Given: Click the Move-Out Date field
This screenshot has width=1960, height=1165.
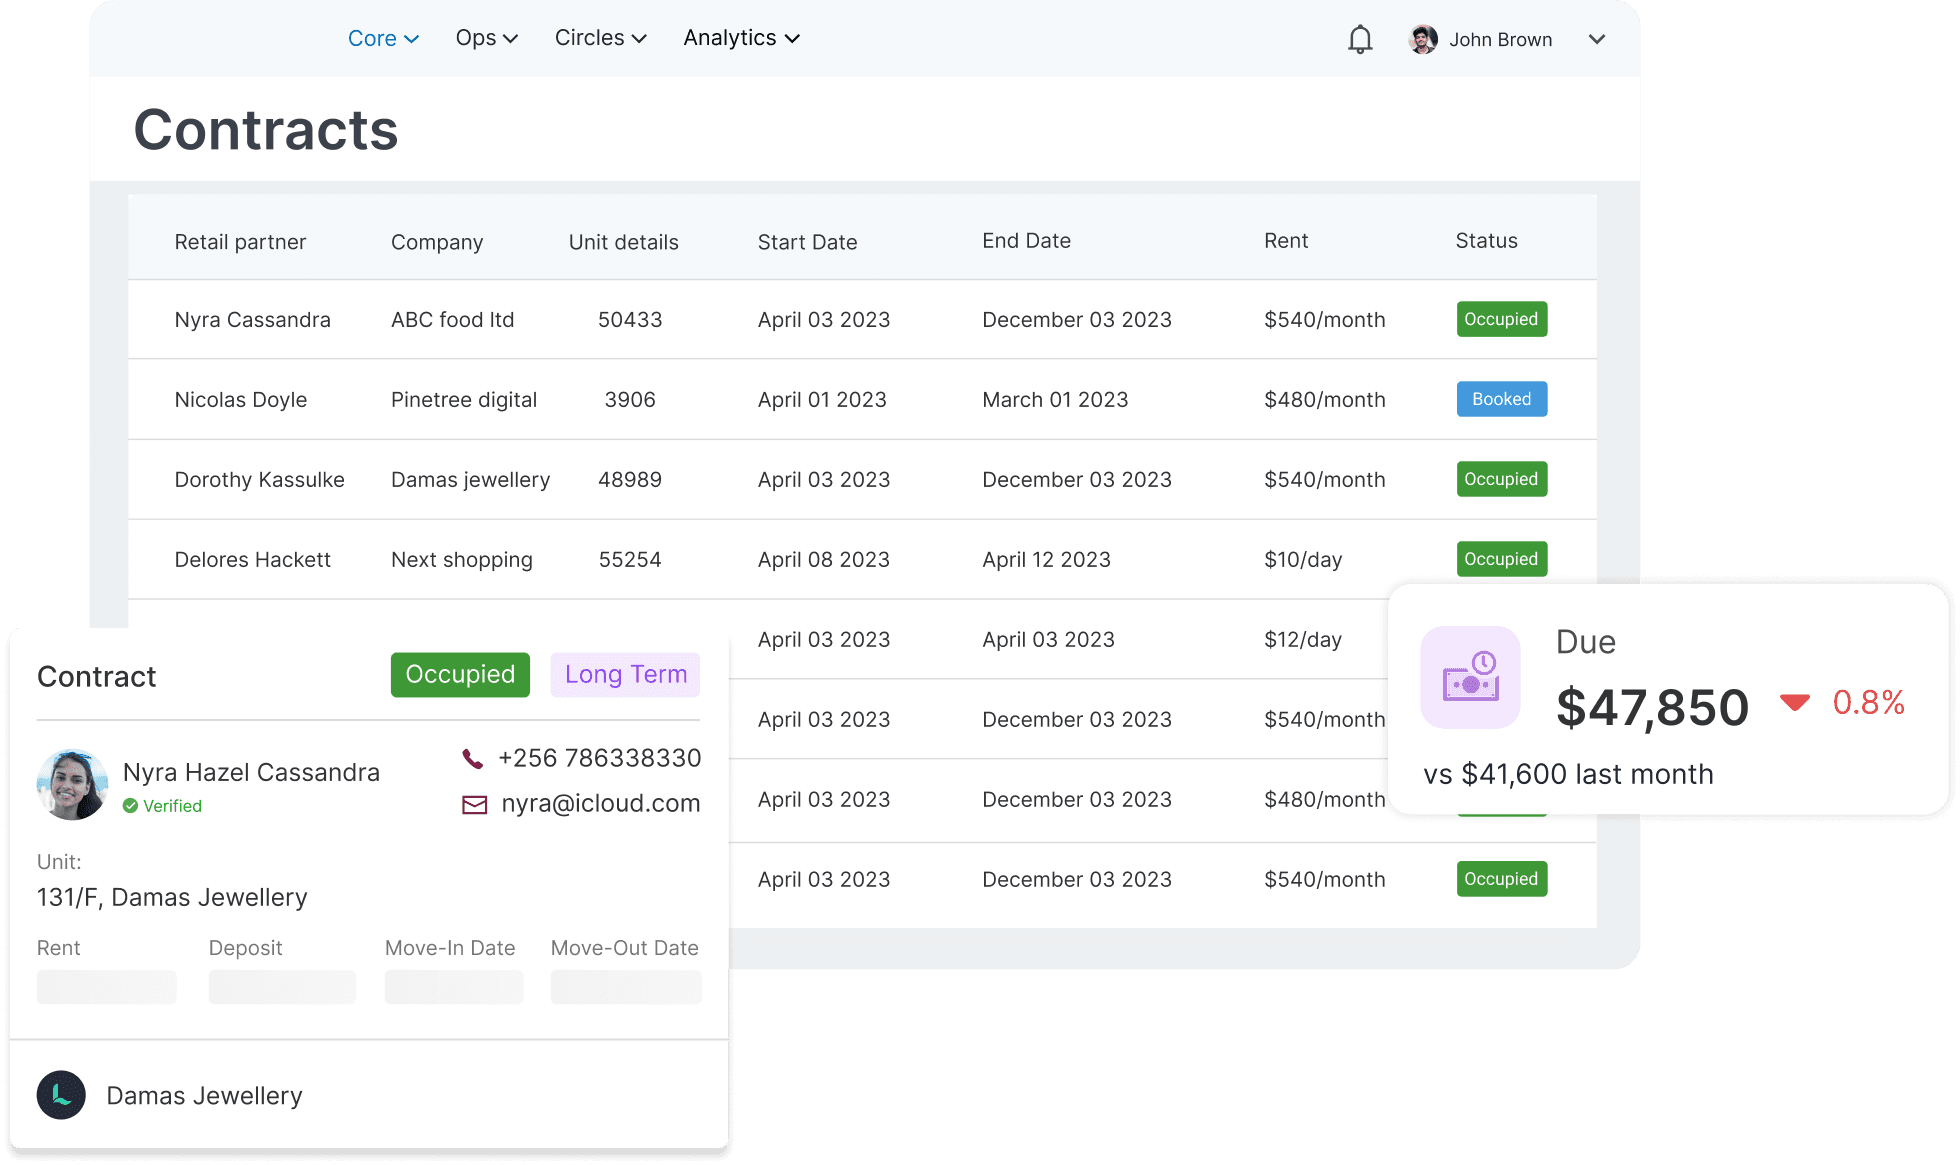Looking at the screenshot, I should coord(626,987).
